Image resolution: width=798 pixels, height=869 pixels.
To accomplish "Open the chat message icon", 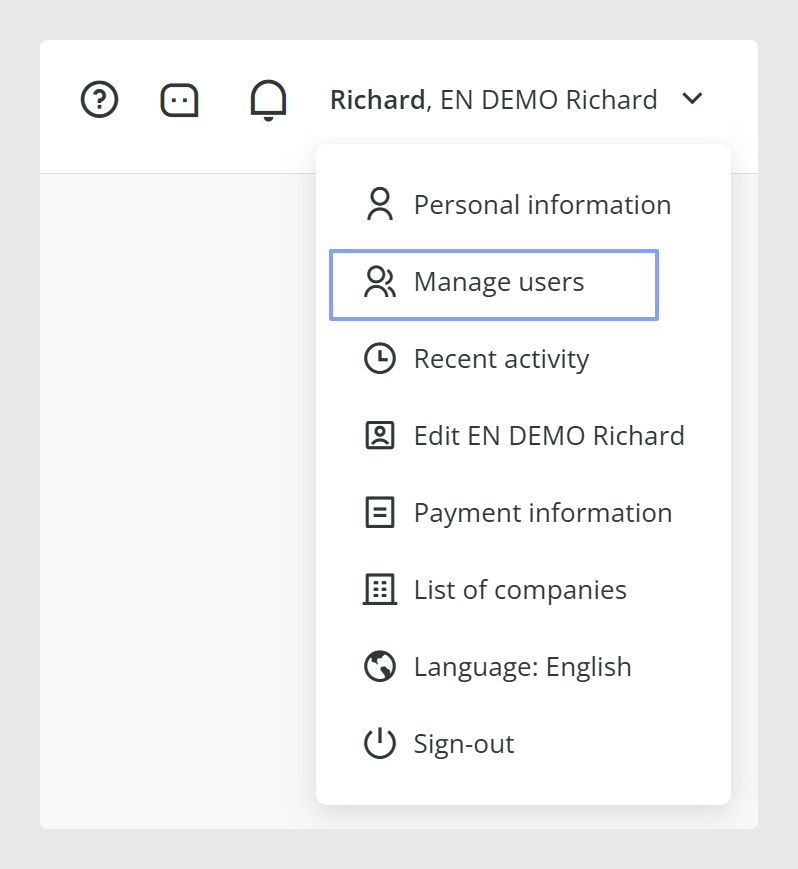I will coord(180,100).
